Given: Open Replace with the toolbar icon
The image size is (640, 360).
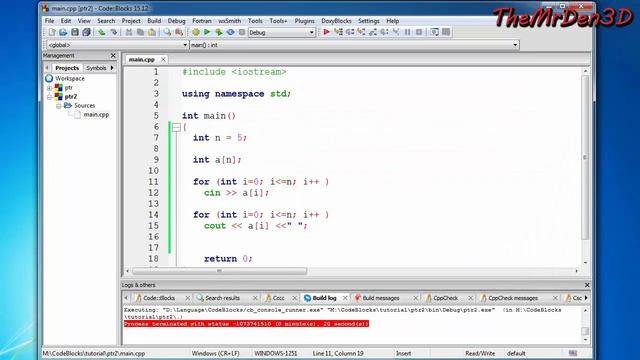Looking at the screenshot, I should [x=179, y=32].
